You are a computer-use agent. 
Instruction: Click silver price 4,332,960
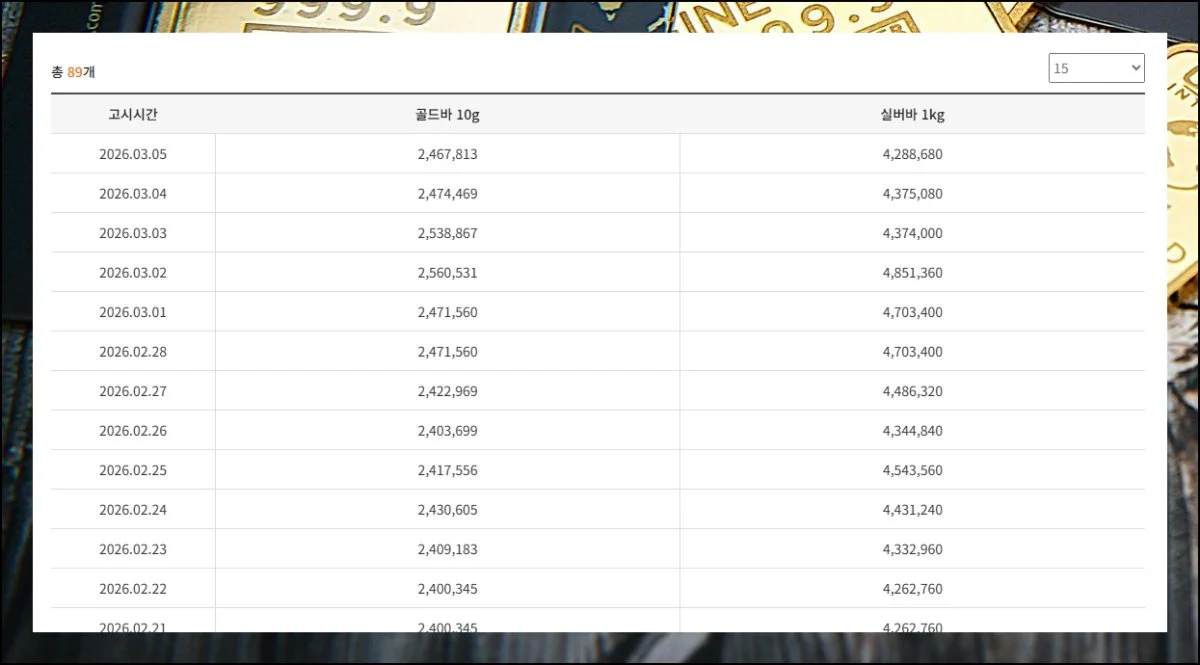[x=912, y=549]
